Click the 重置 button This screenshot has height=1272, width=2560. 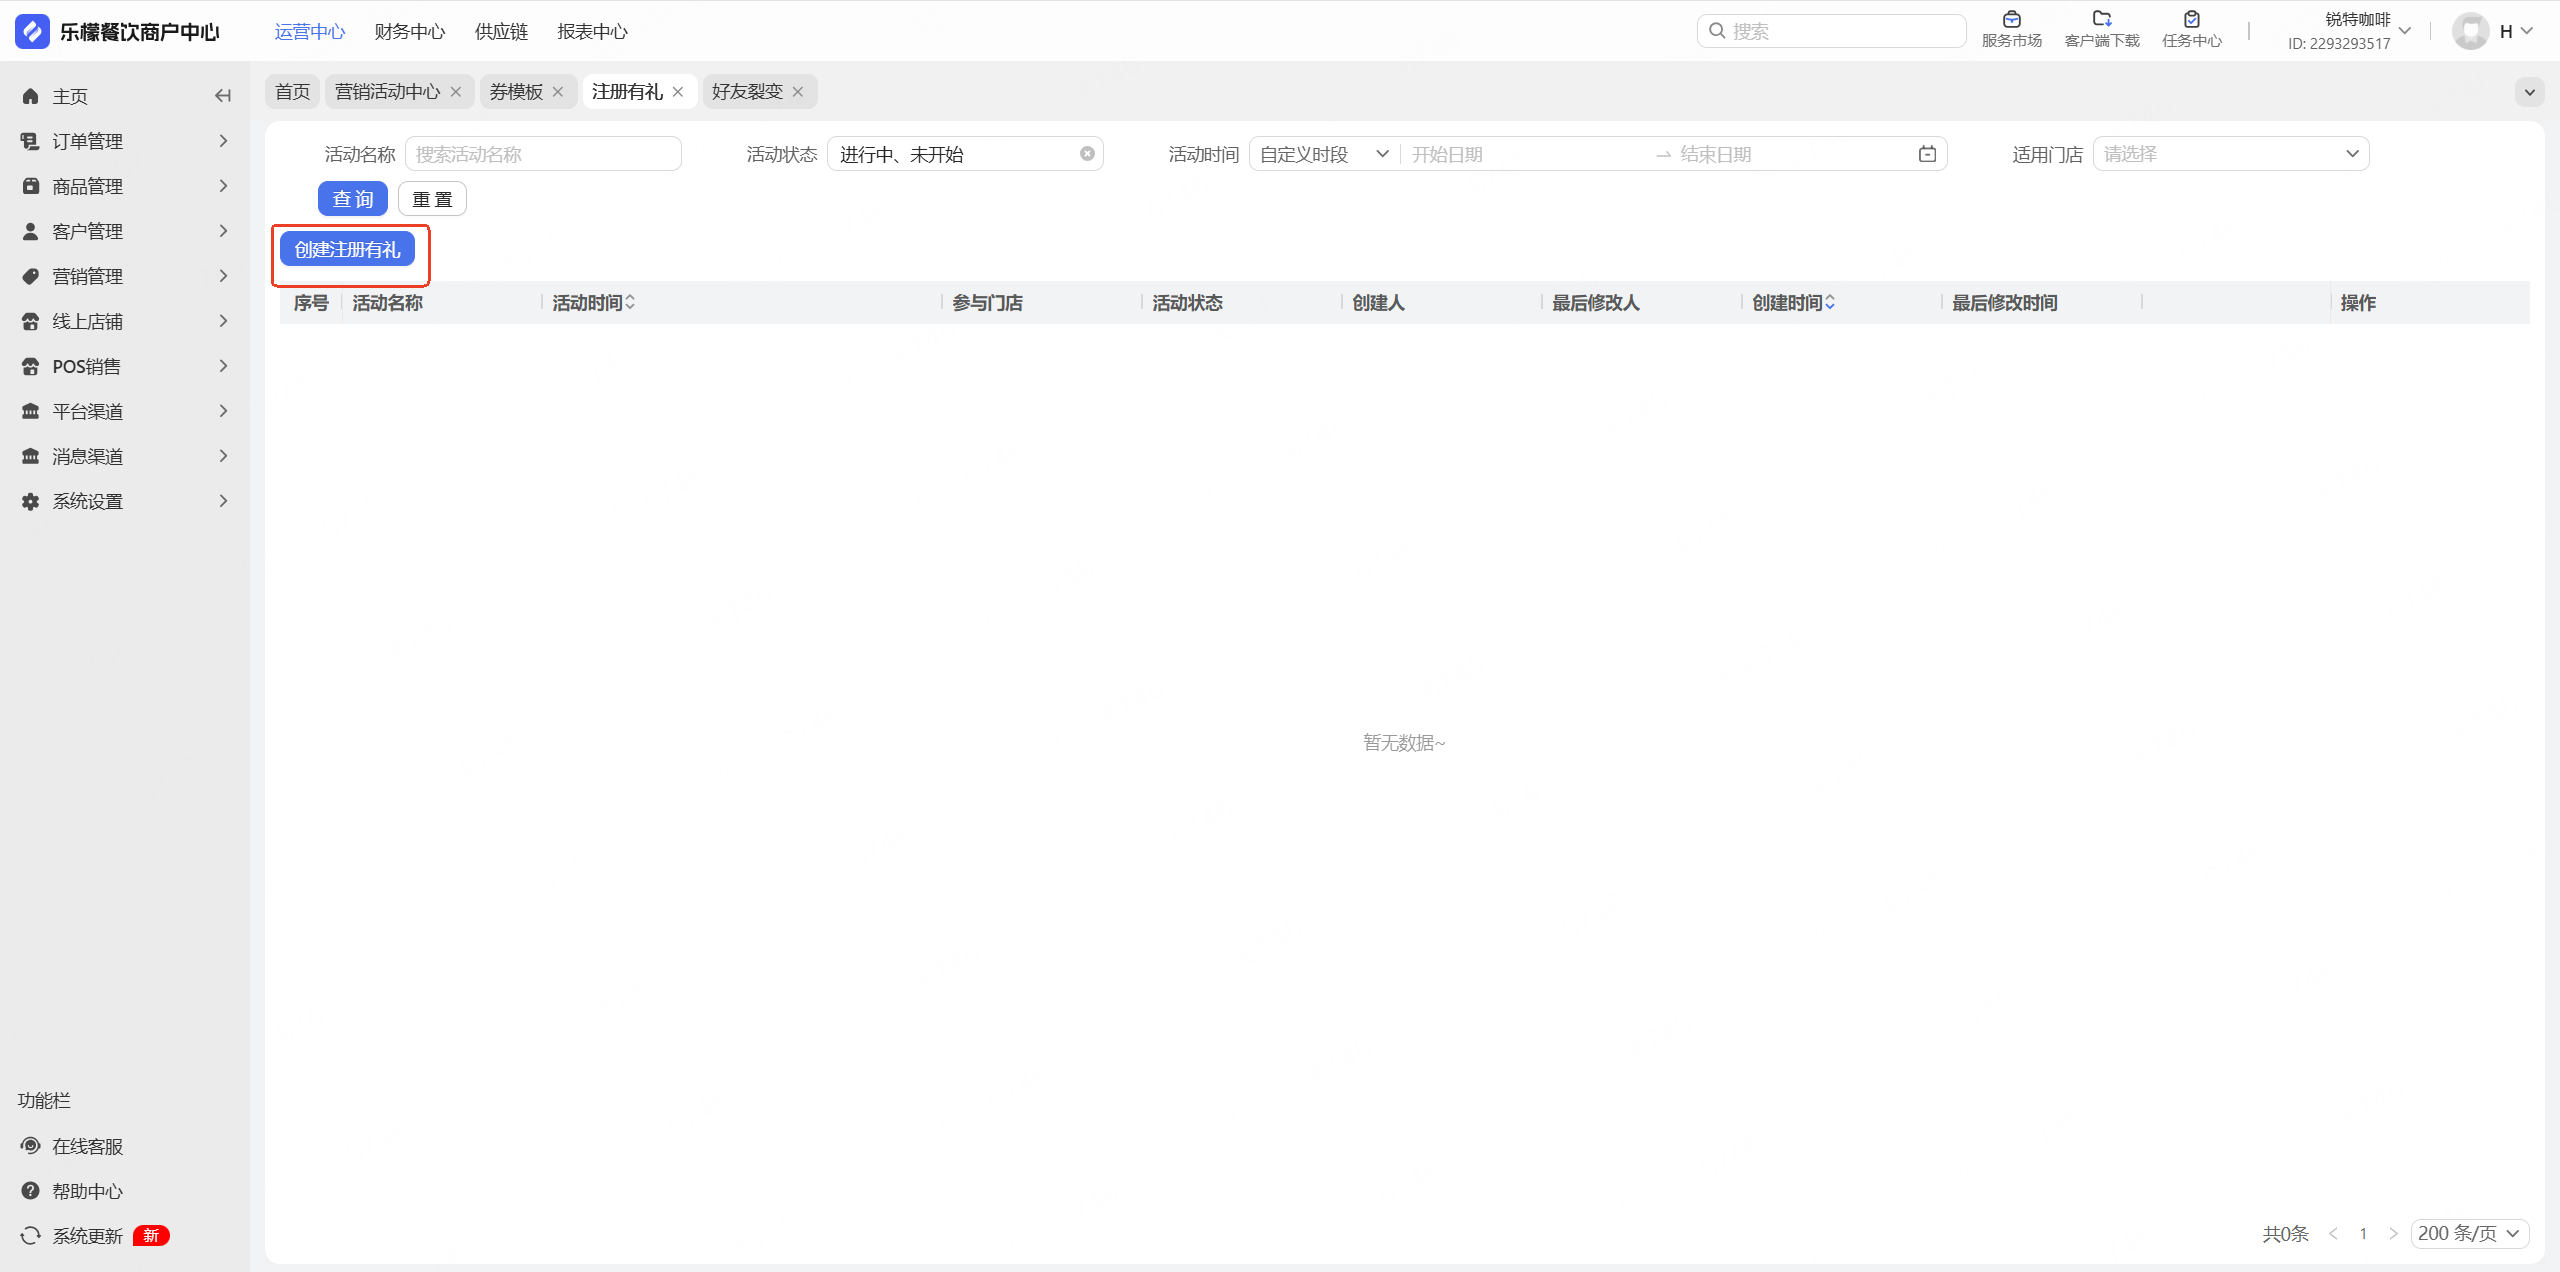(x=432, y=199)
